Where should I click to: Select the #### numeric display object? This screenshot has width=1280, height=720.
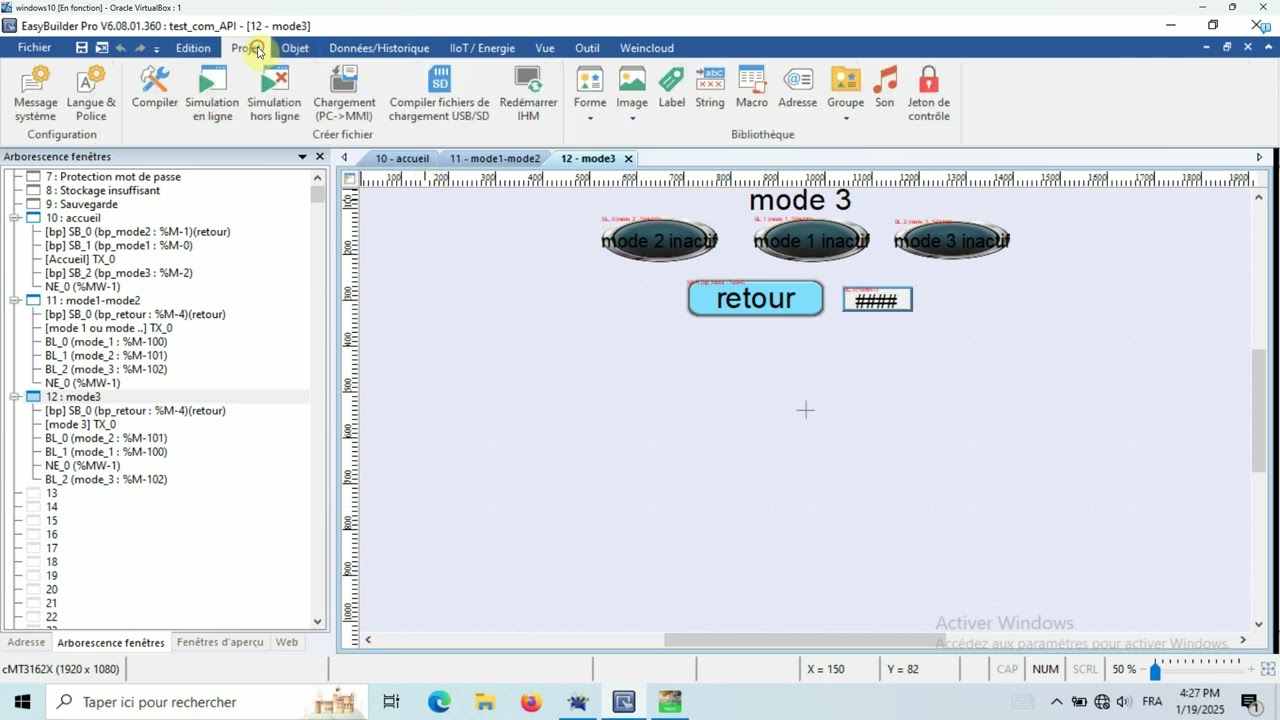coord(877,299)
